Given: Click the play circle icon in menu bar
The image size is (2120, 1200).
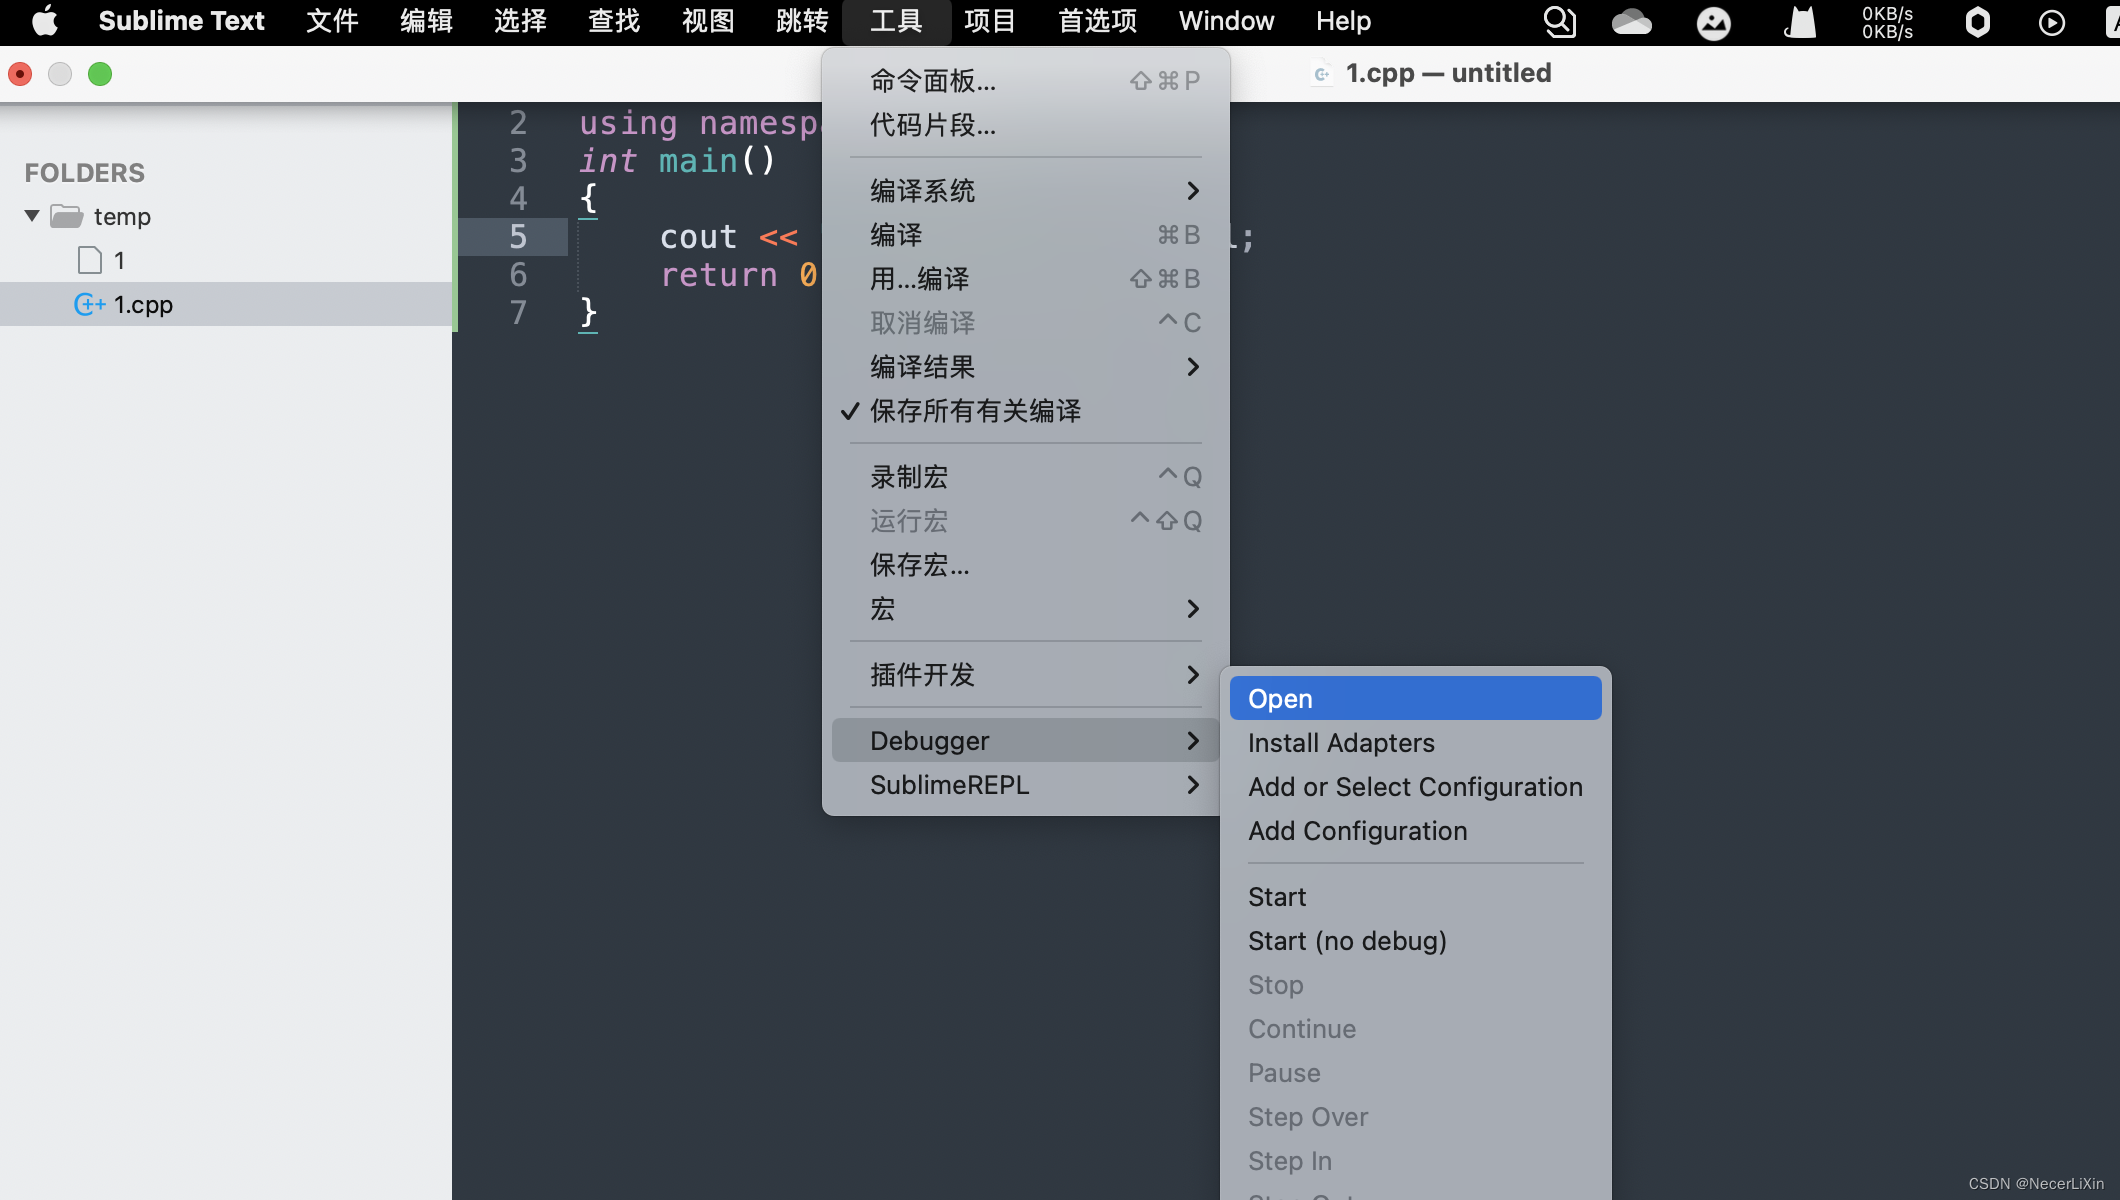Looking at the screenshot, I should pos(2051,22).
